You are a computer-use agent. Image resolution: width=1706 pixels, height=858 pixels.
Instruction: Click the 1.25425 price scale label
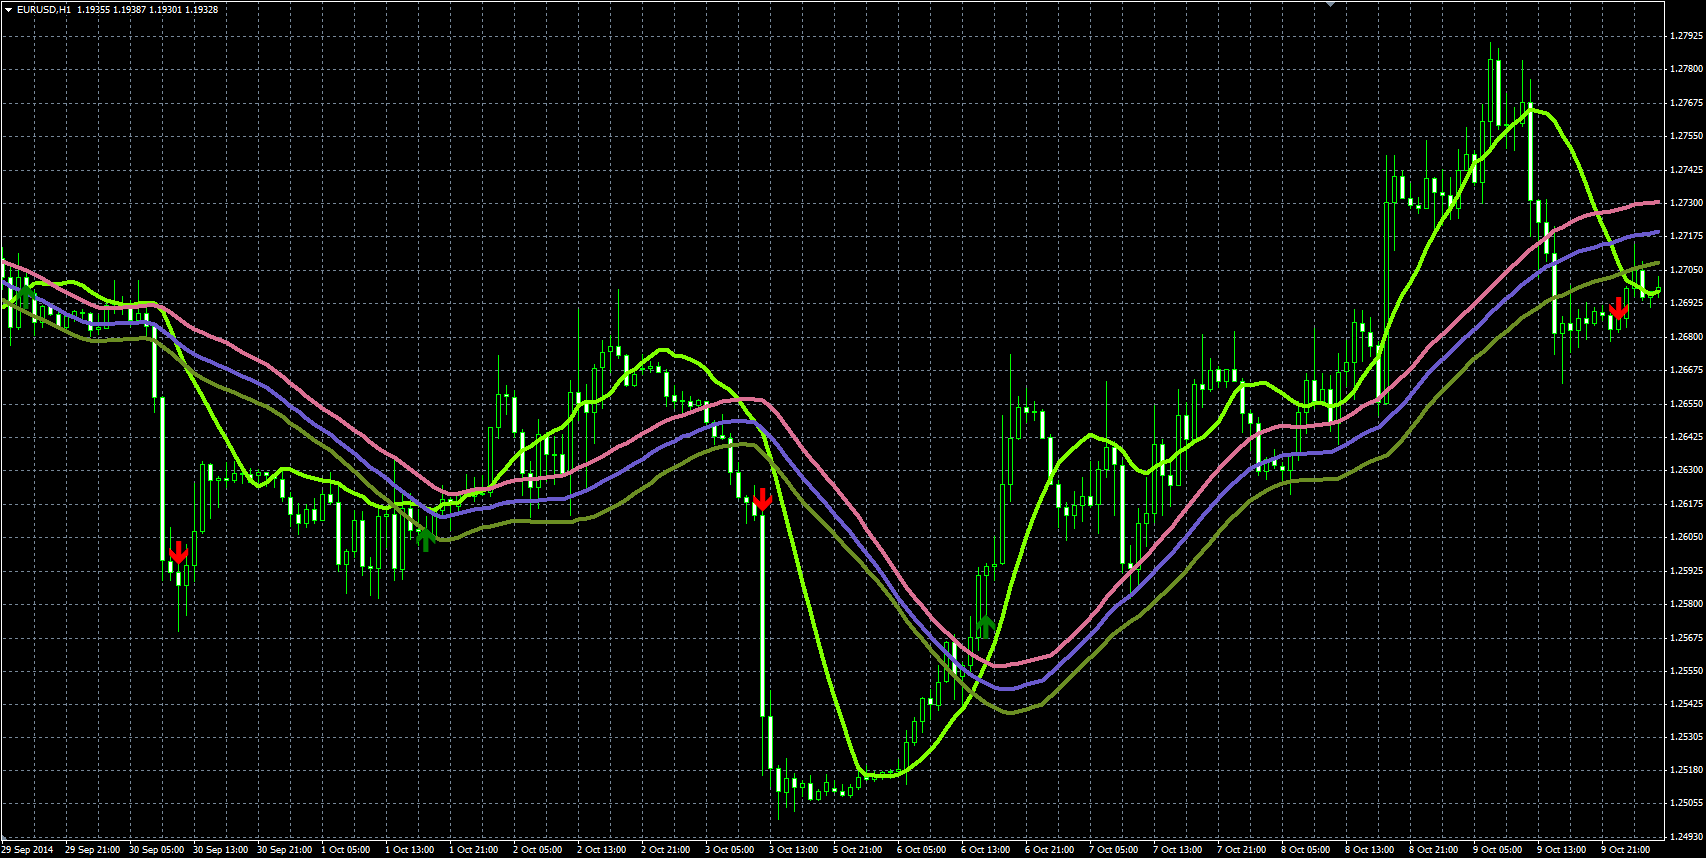1686,704
